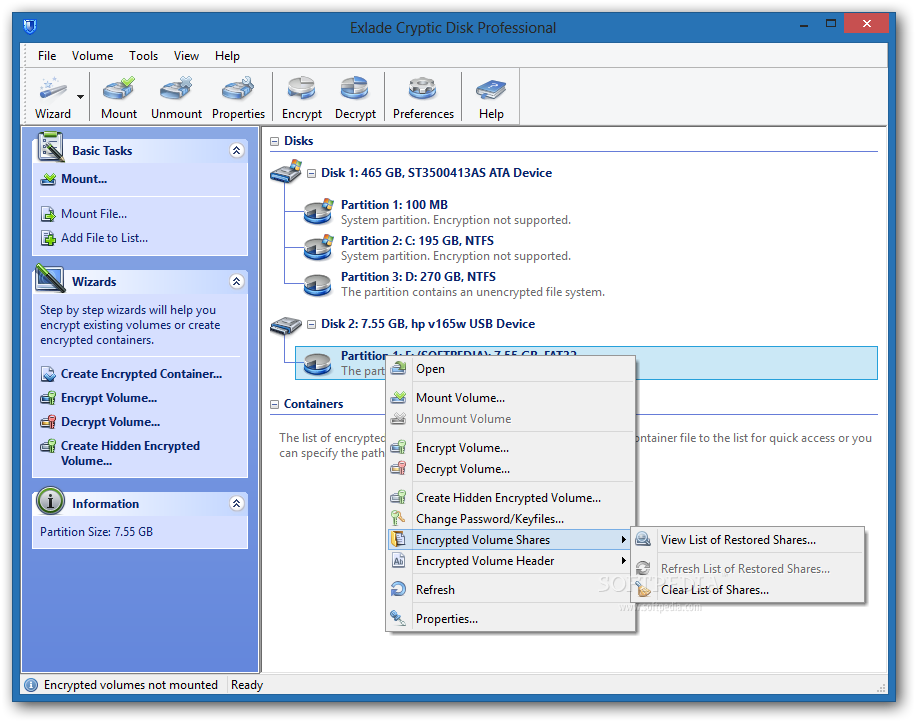Viewport: 916px width, 722px height.
Task: Click the Mount toolbar icon
Action: (x=119, y=98)
